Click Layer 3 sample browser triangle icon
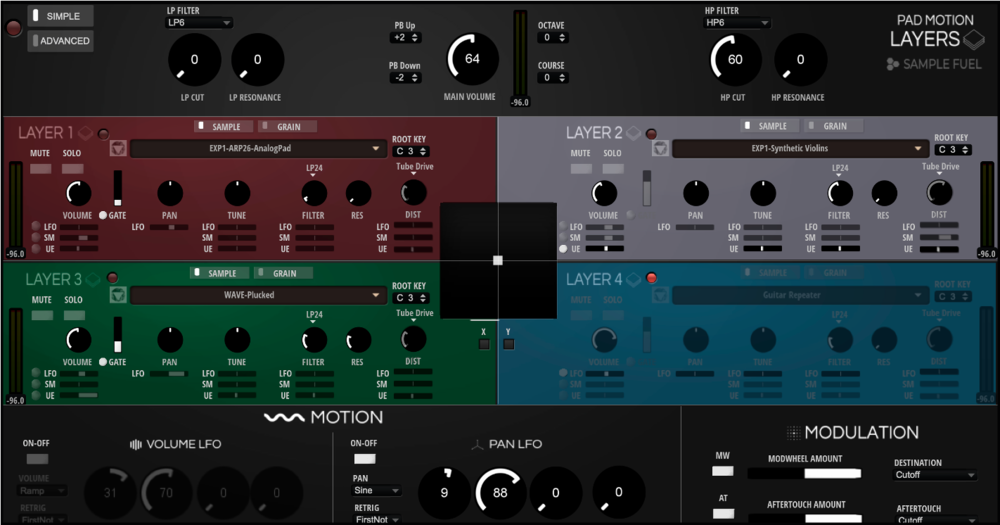This screenshot has width=1000, height=525. 118,295
